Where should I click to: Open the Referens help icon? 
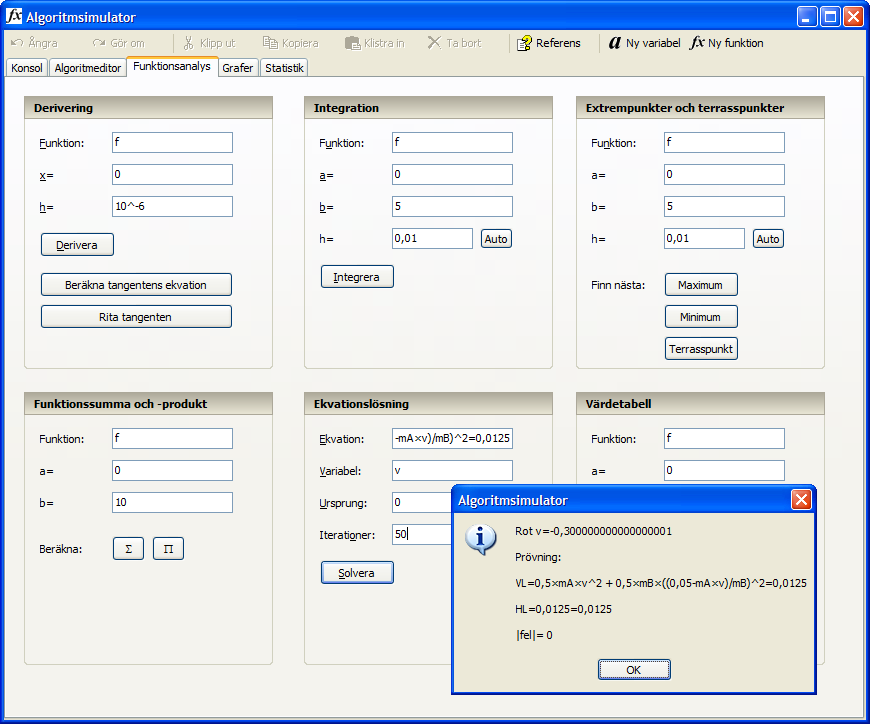coord(524,43)
